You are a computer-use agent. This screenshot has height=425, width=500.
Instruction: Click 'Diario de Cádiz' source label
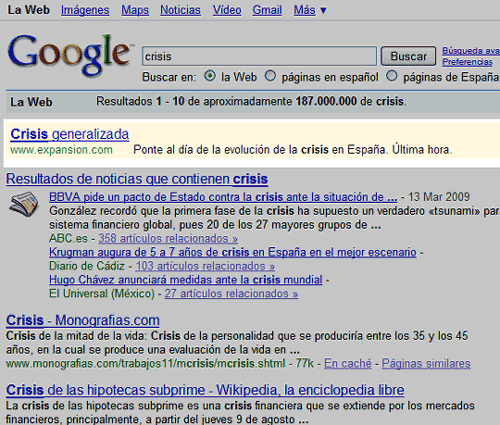tap(87, 266)
